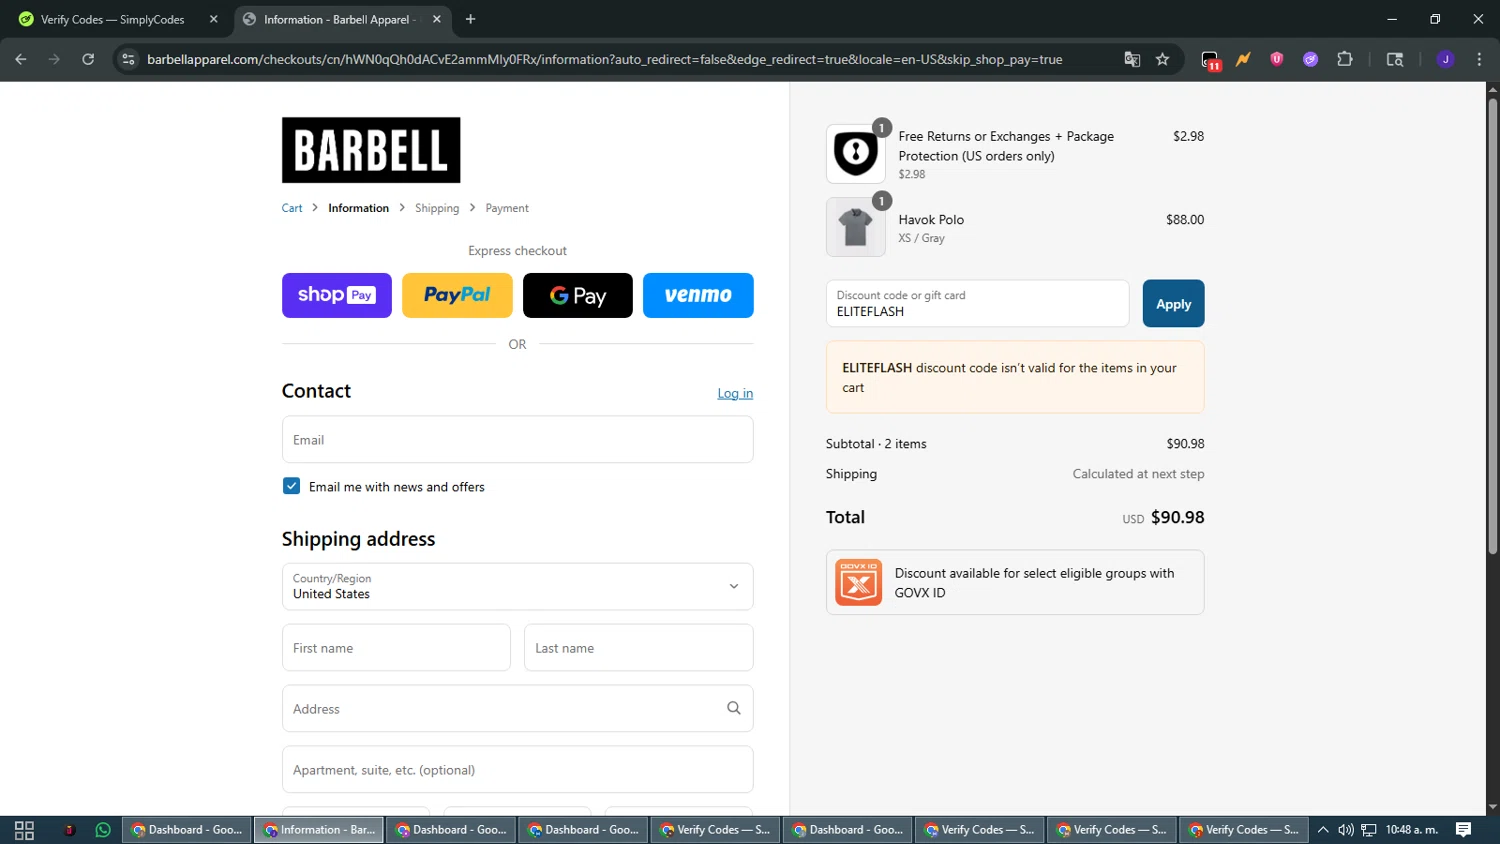The width and height of the screenshot is (1500, 844).
Task: Pay with PayPal button
Action: coord(457,295)
